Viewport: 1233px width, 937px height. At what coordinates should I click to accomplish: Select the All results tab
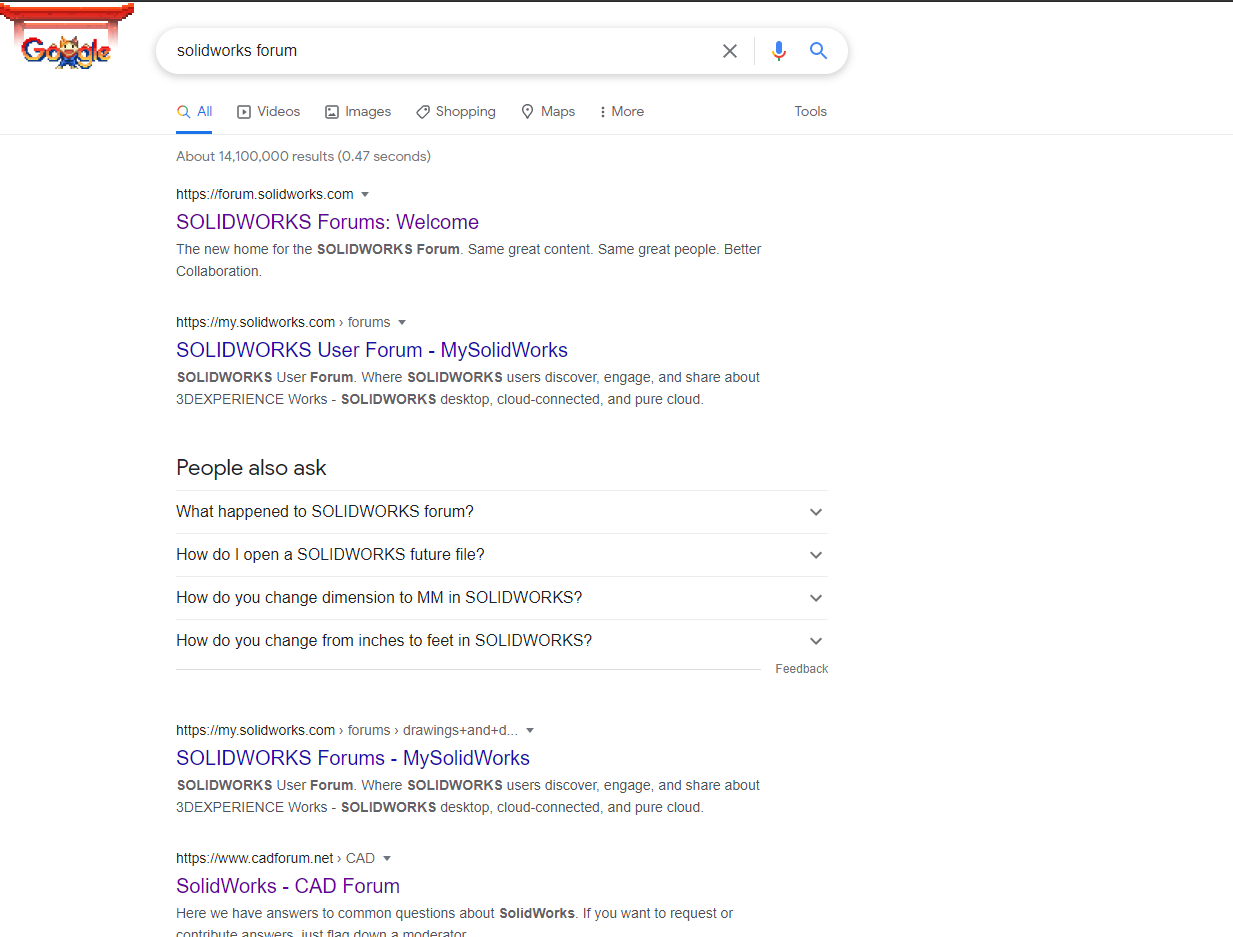[x=194, y=112]
